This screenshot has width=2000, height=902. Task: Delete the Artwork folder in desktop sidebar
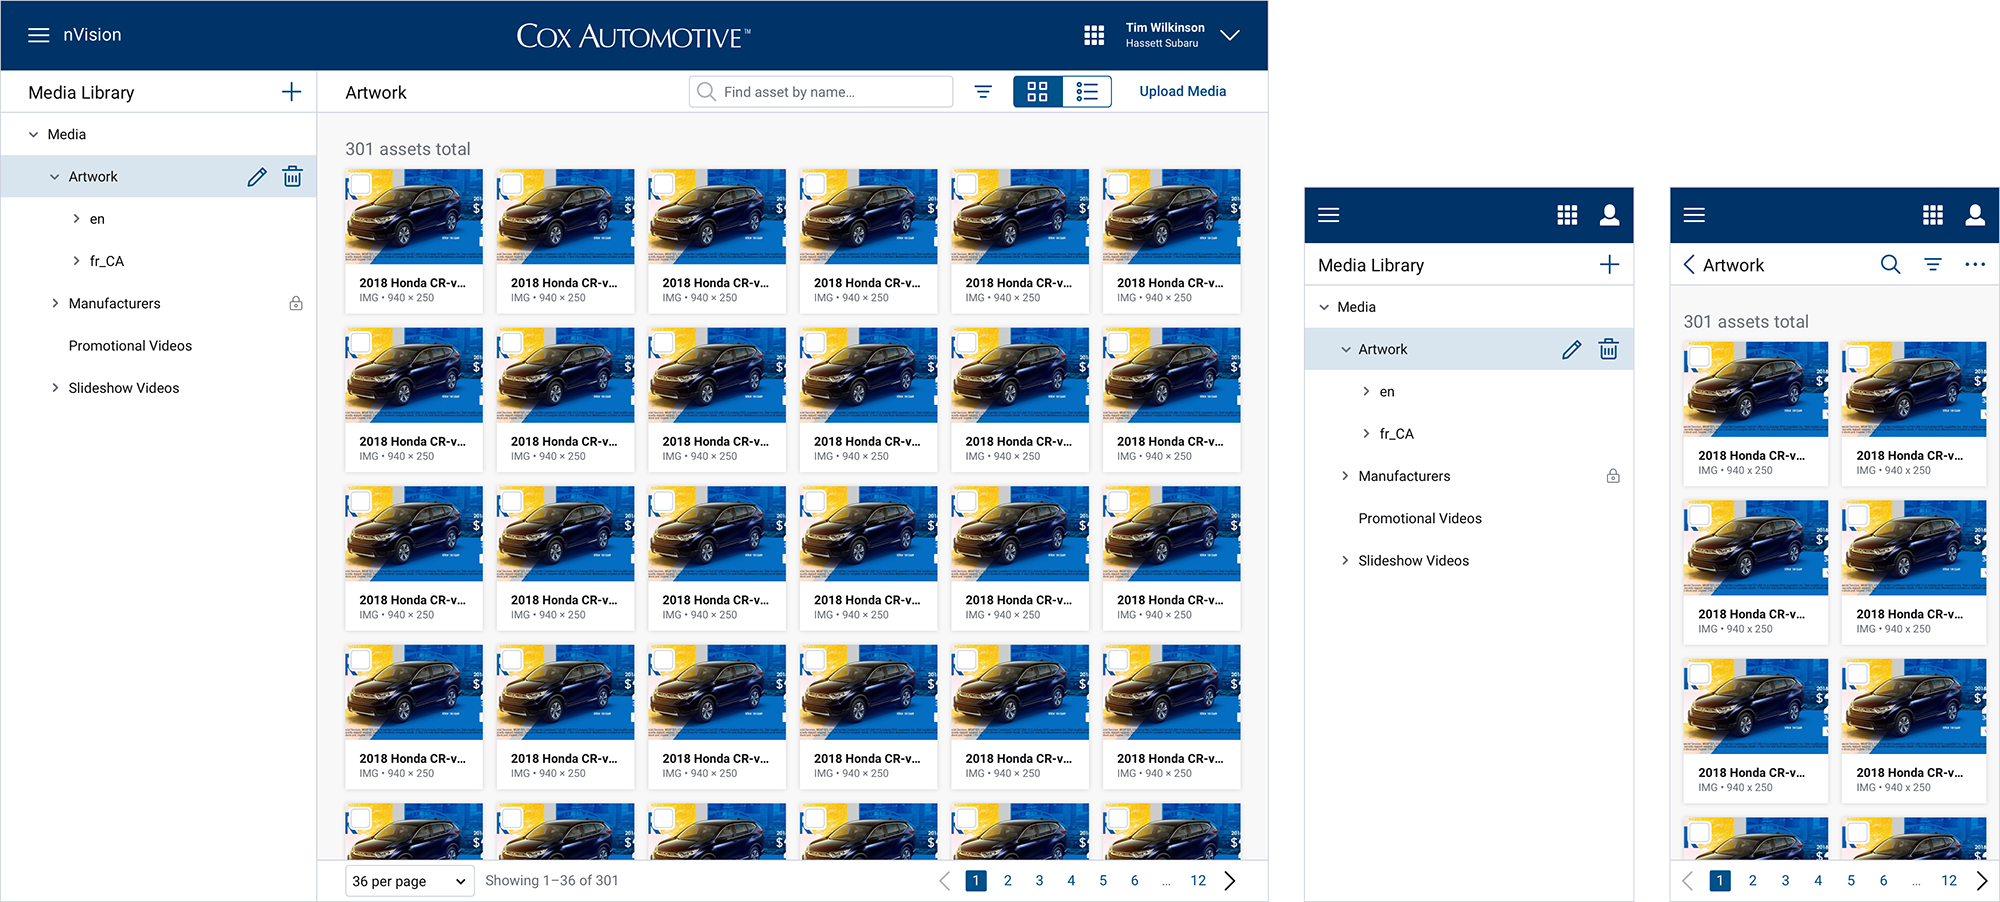[x=292, y=177]
